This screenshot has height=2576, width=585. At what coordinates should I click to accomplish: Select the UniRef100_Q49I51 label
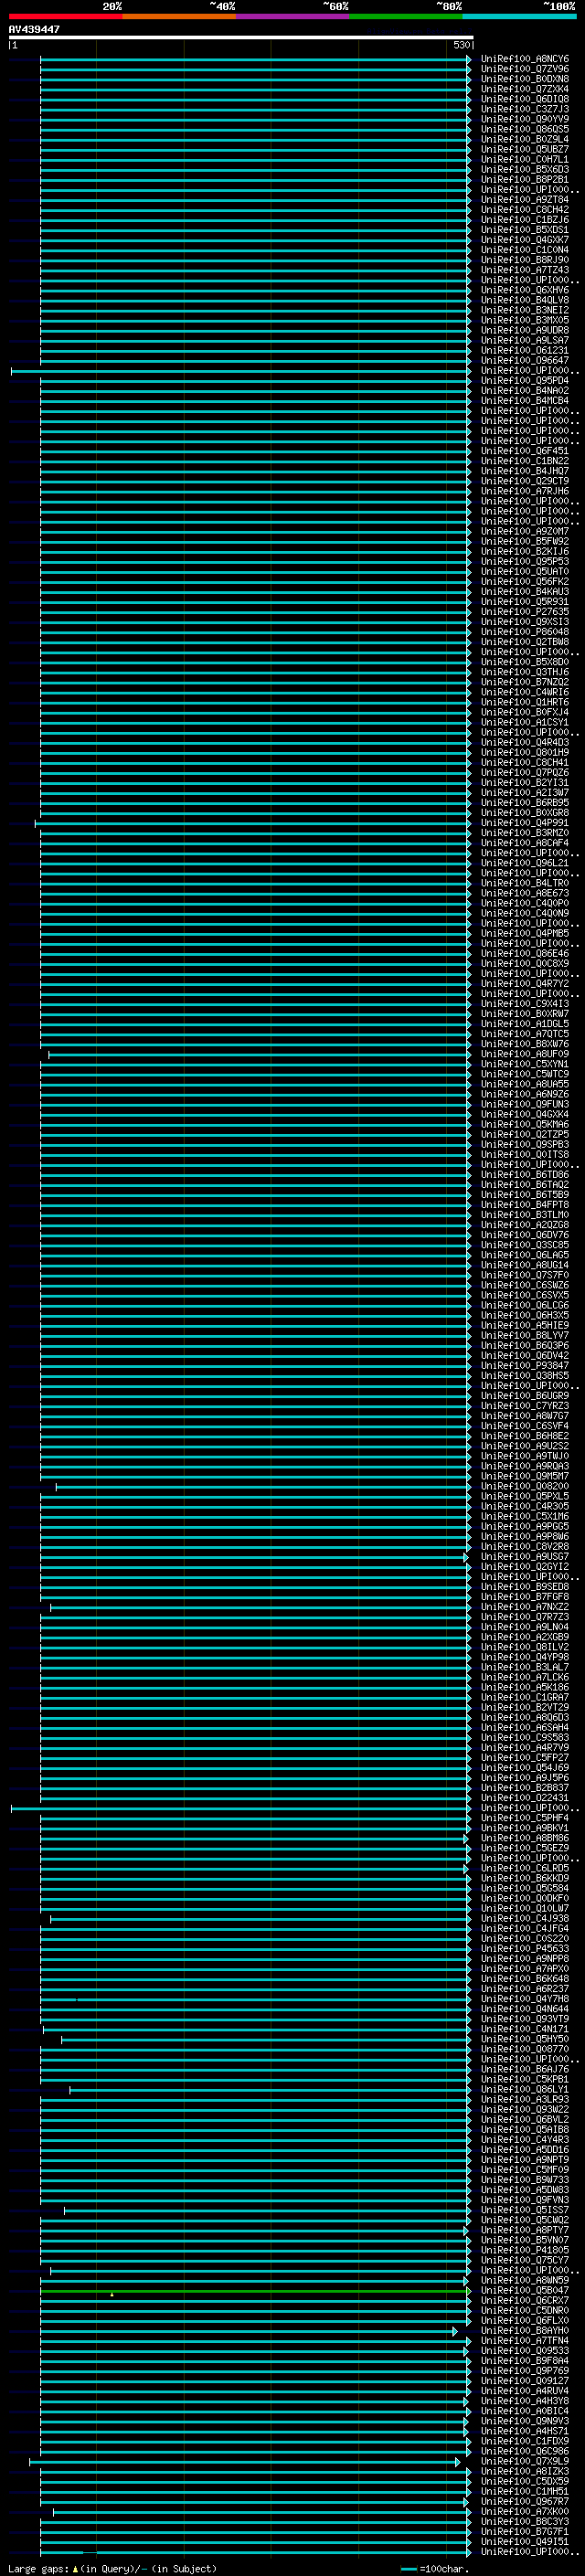pos(525,2541)
